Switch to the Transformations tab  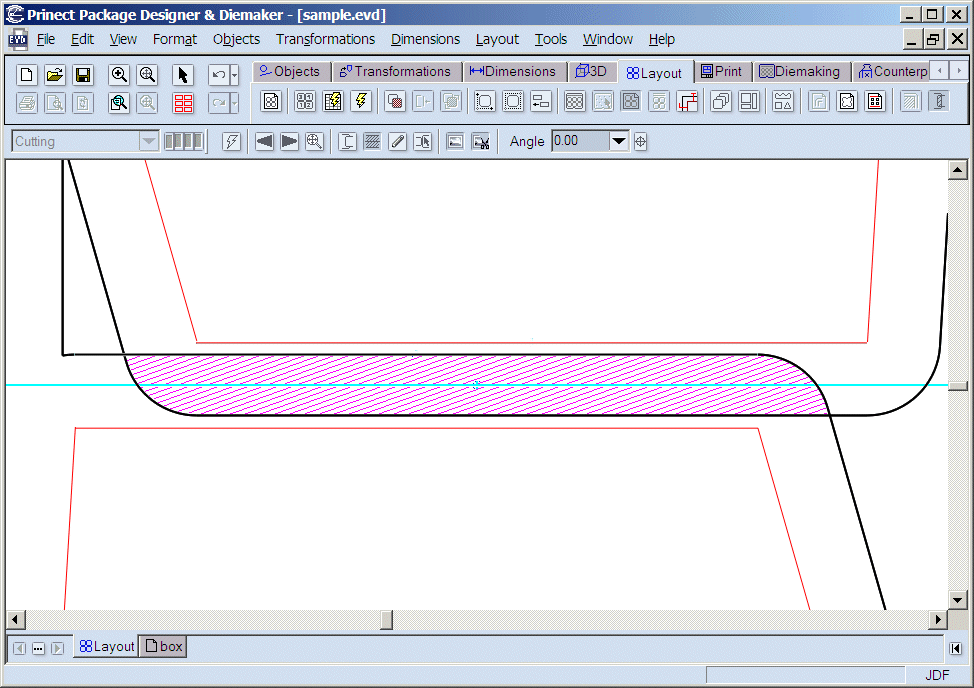(x=396, y=71)
